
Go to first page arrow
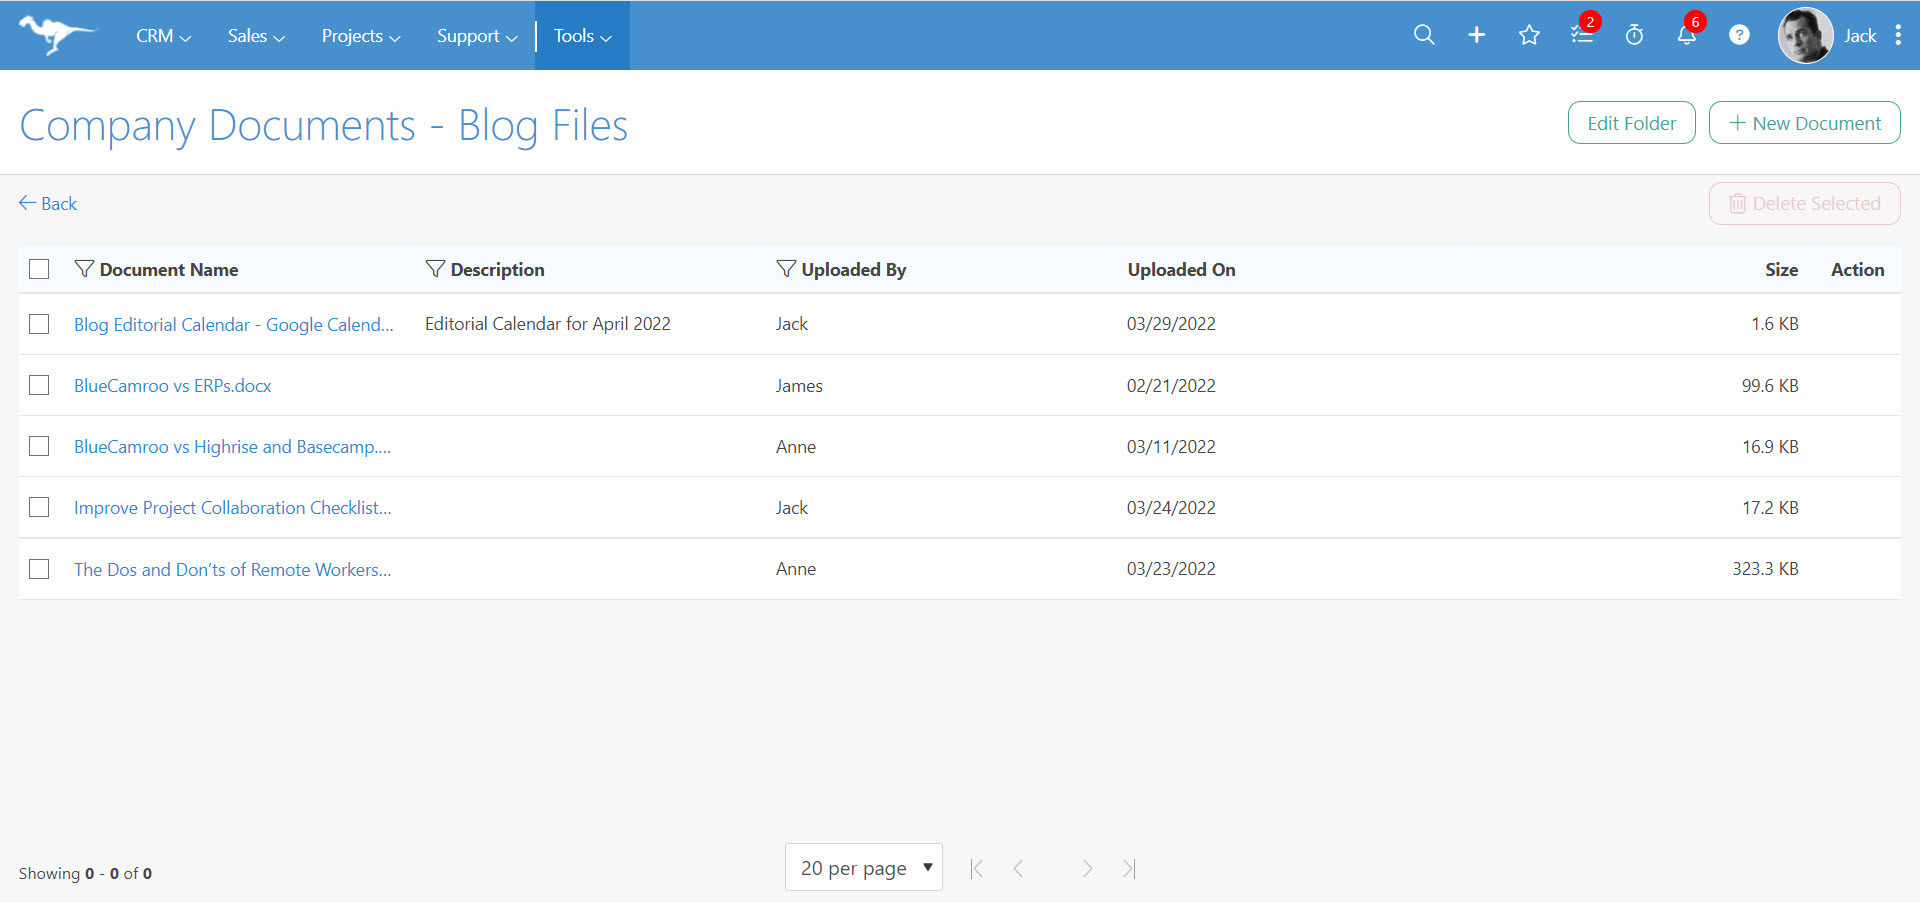coord(977,868)
